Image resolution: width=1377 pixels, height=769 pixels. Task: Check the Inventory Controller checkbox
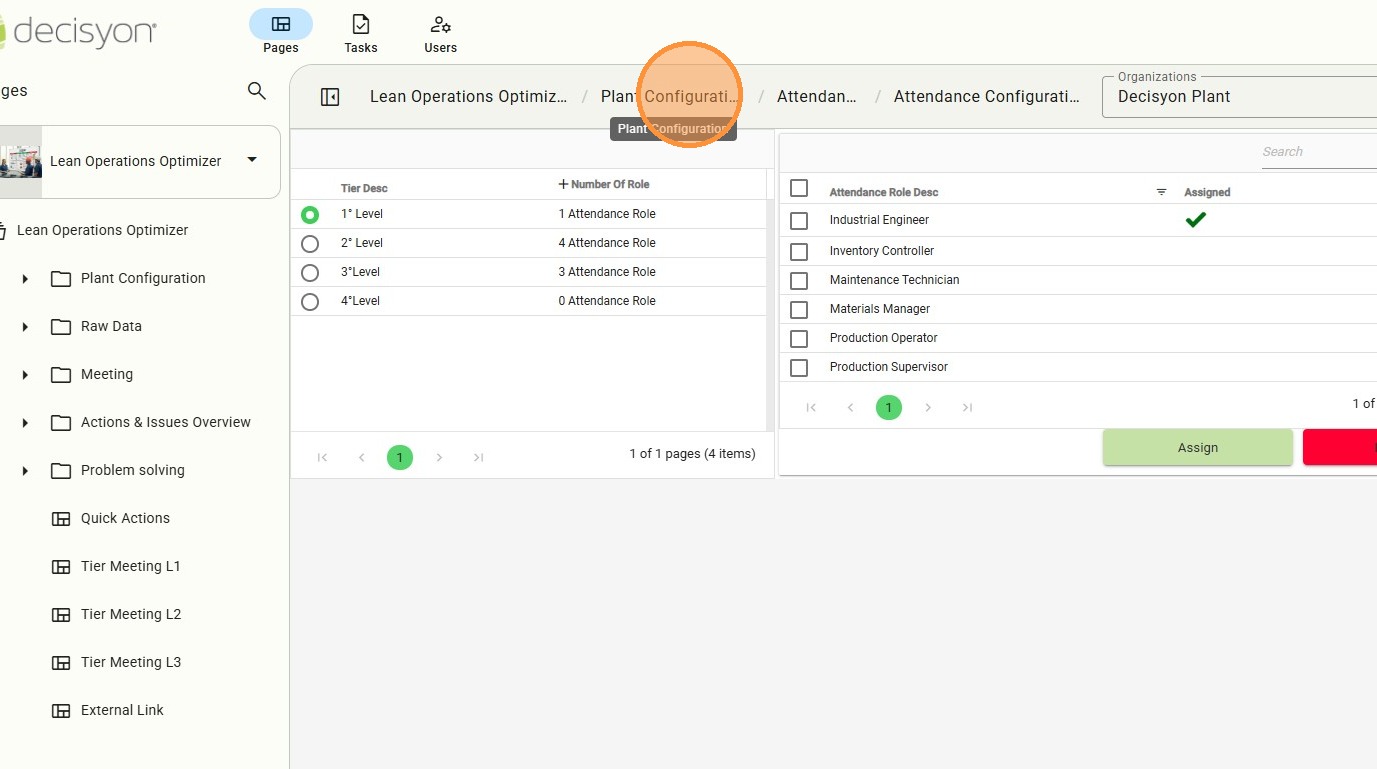(799, 251)
